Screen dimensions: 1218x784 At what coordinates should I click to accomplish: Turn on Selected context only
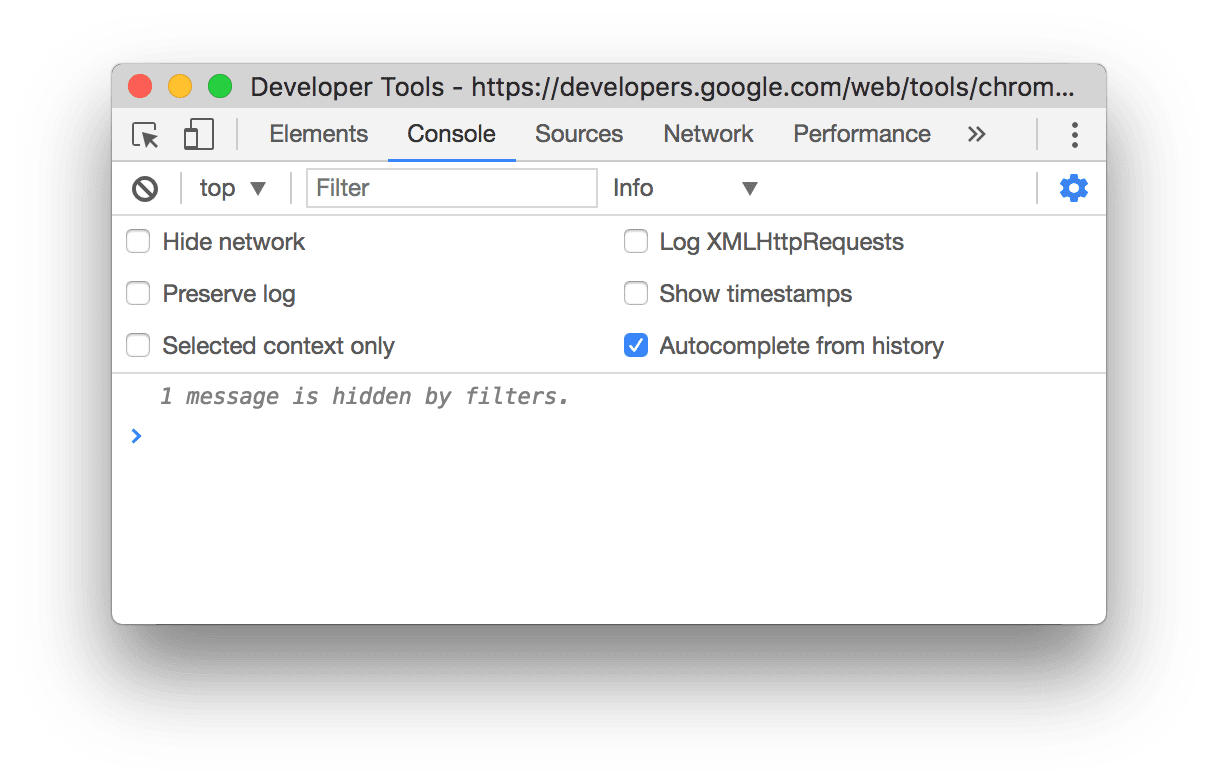point(138,346)
